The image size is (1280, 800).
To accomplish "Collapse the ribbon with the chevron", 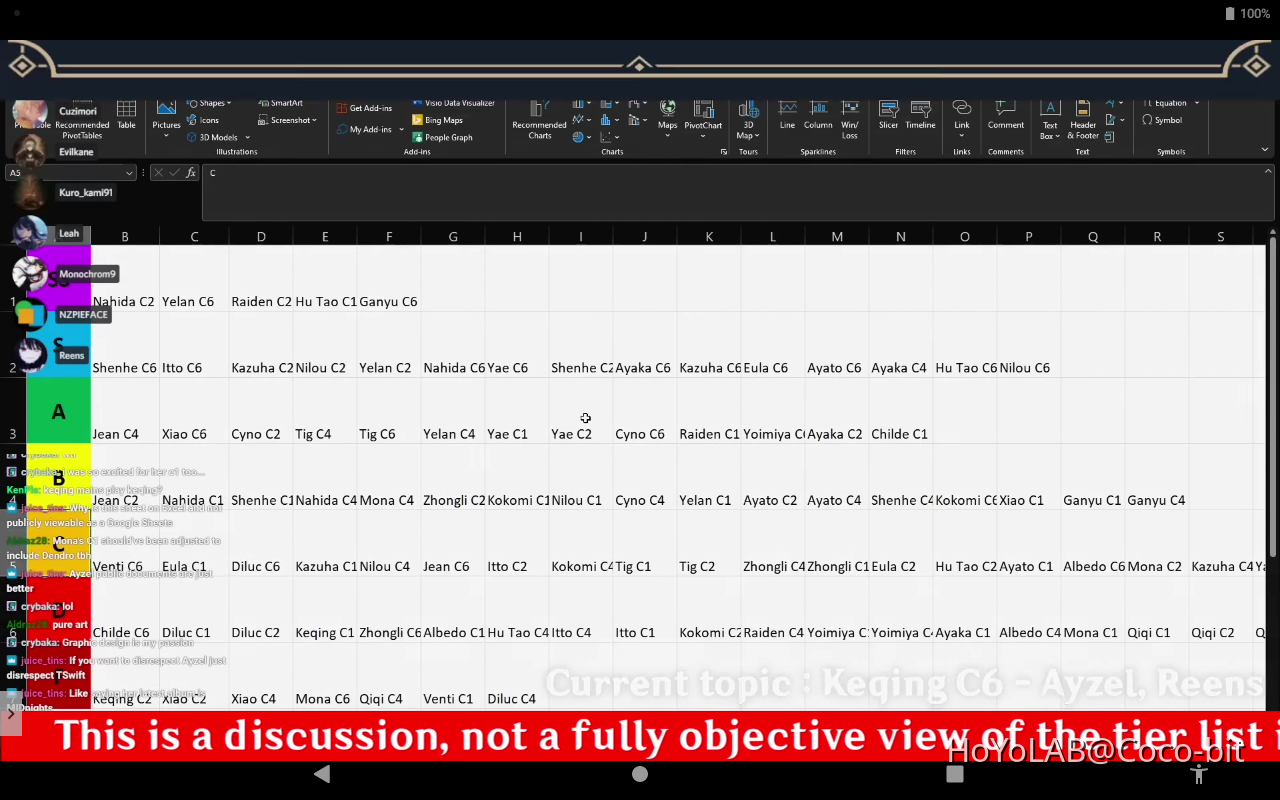I will [x=1265, y=150].
